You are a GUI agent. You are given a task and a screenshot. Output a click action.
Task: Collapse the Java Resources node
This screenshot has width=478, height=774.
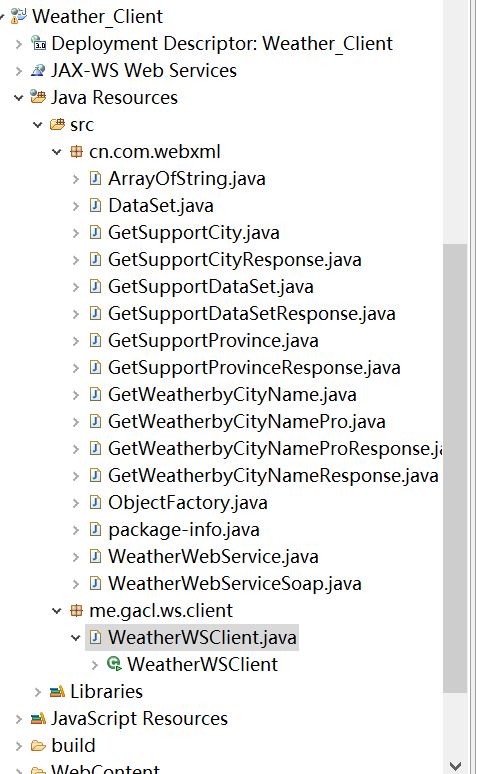coord(19,97)
